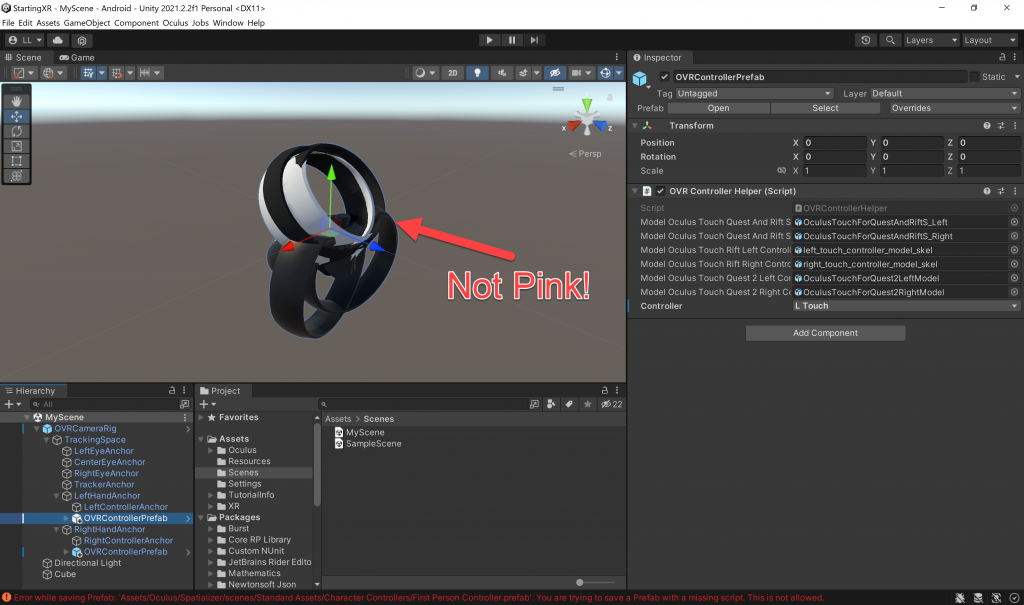This screenshot has width=1024, height=605.
Task: Click the prefab Open button
Action: 718,108
